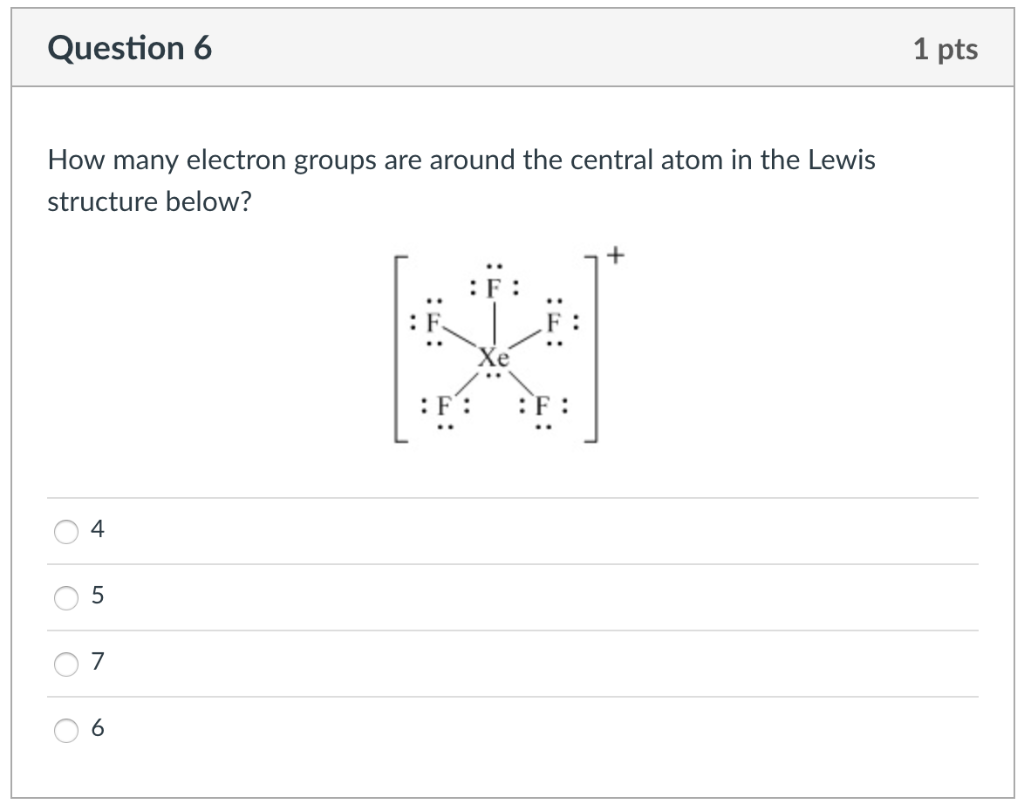Pick the radio button for answer 7

click(66, 664)
